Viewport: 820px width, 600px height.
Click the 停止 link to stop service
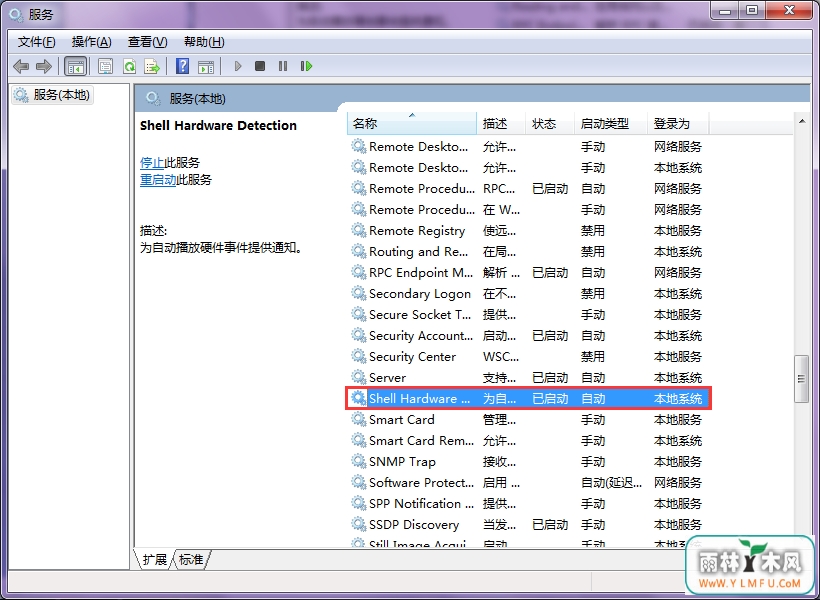tap(152, 163)
